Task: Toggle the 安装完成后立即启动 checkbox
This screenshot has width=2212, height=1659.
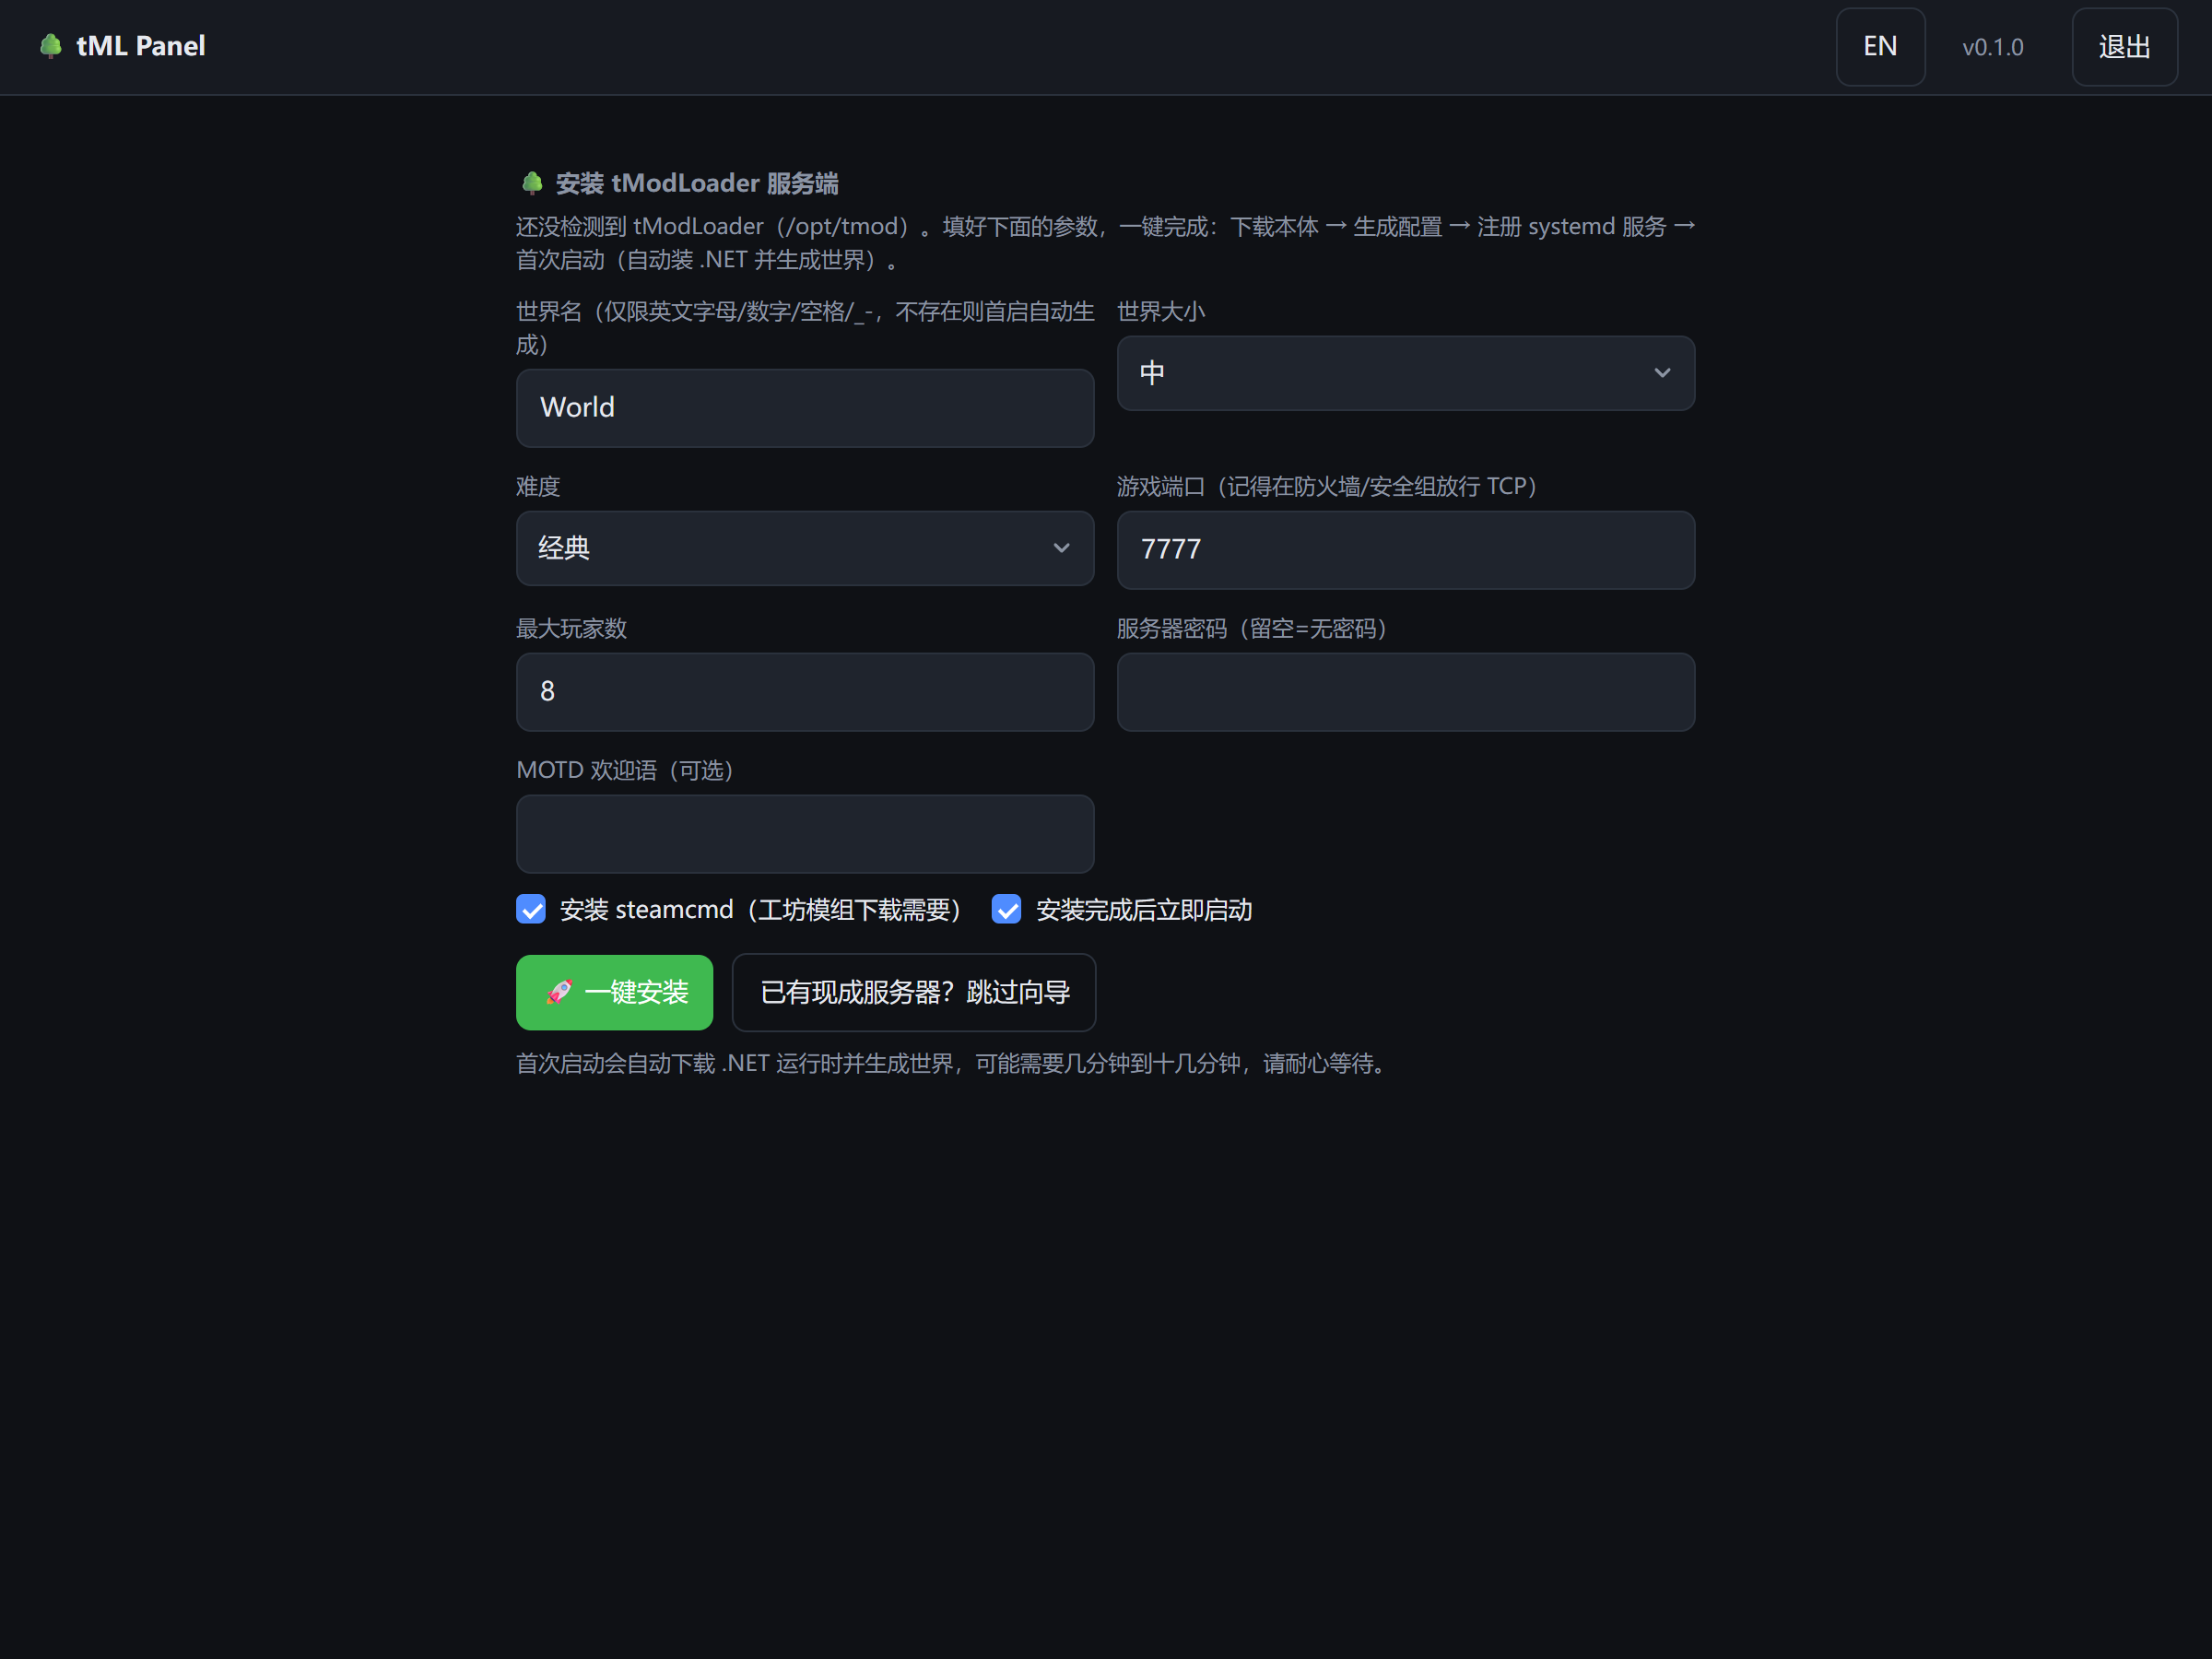Action: (1006, 909)
